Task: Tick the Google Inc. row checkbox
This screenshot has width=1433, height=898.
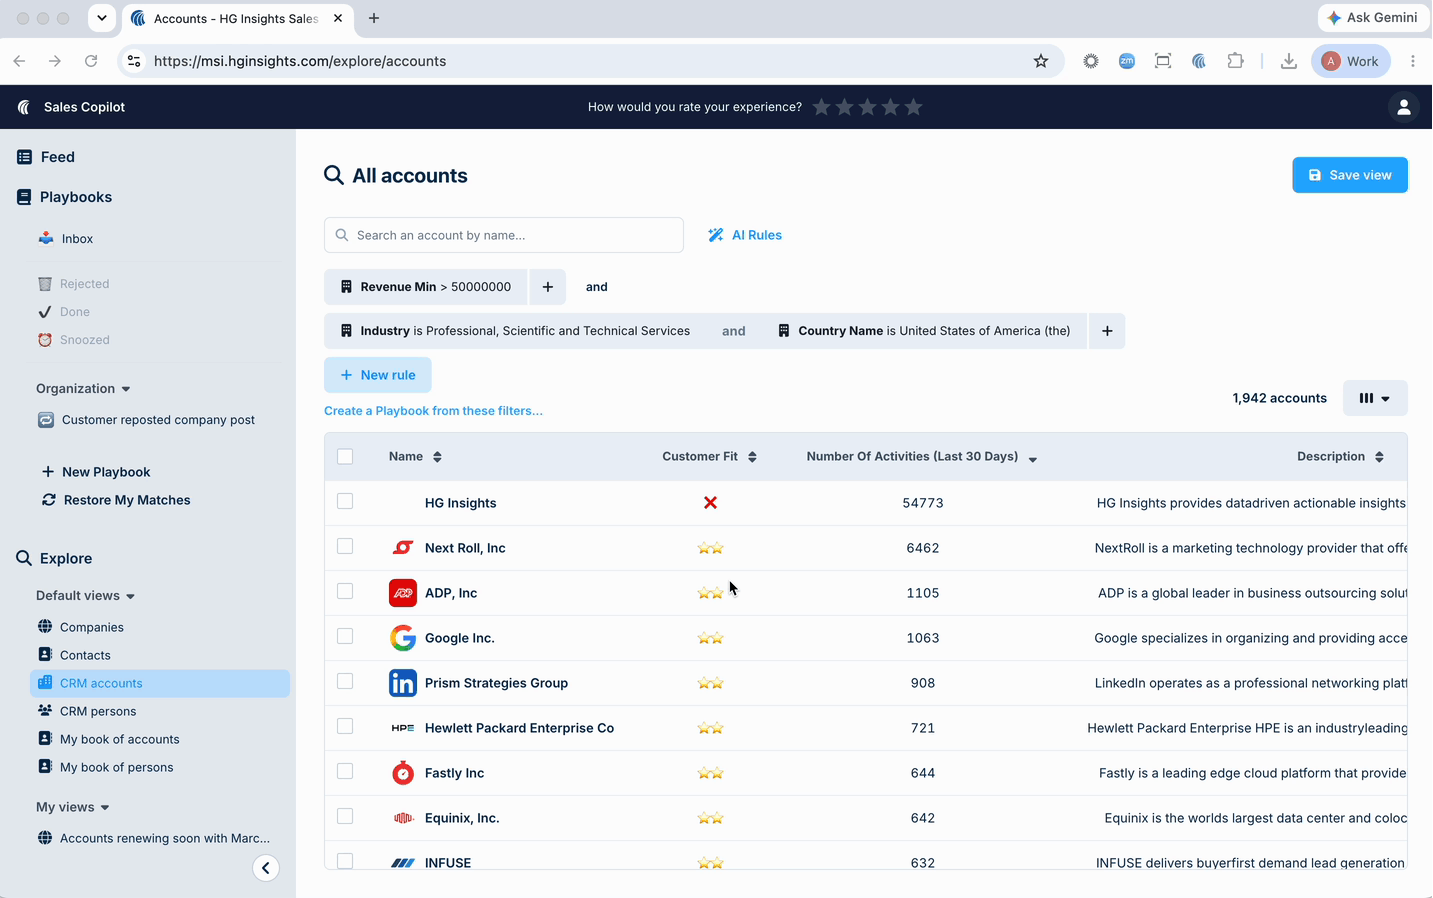Action: 345,636
